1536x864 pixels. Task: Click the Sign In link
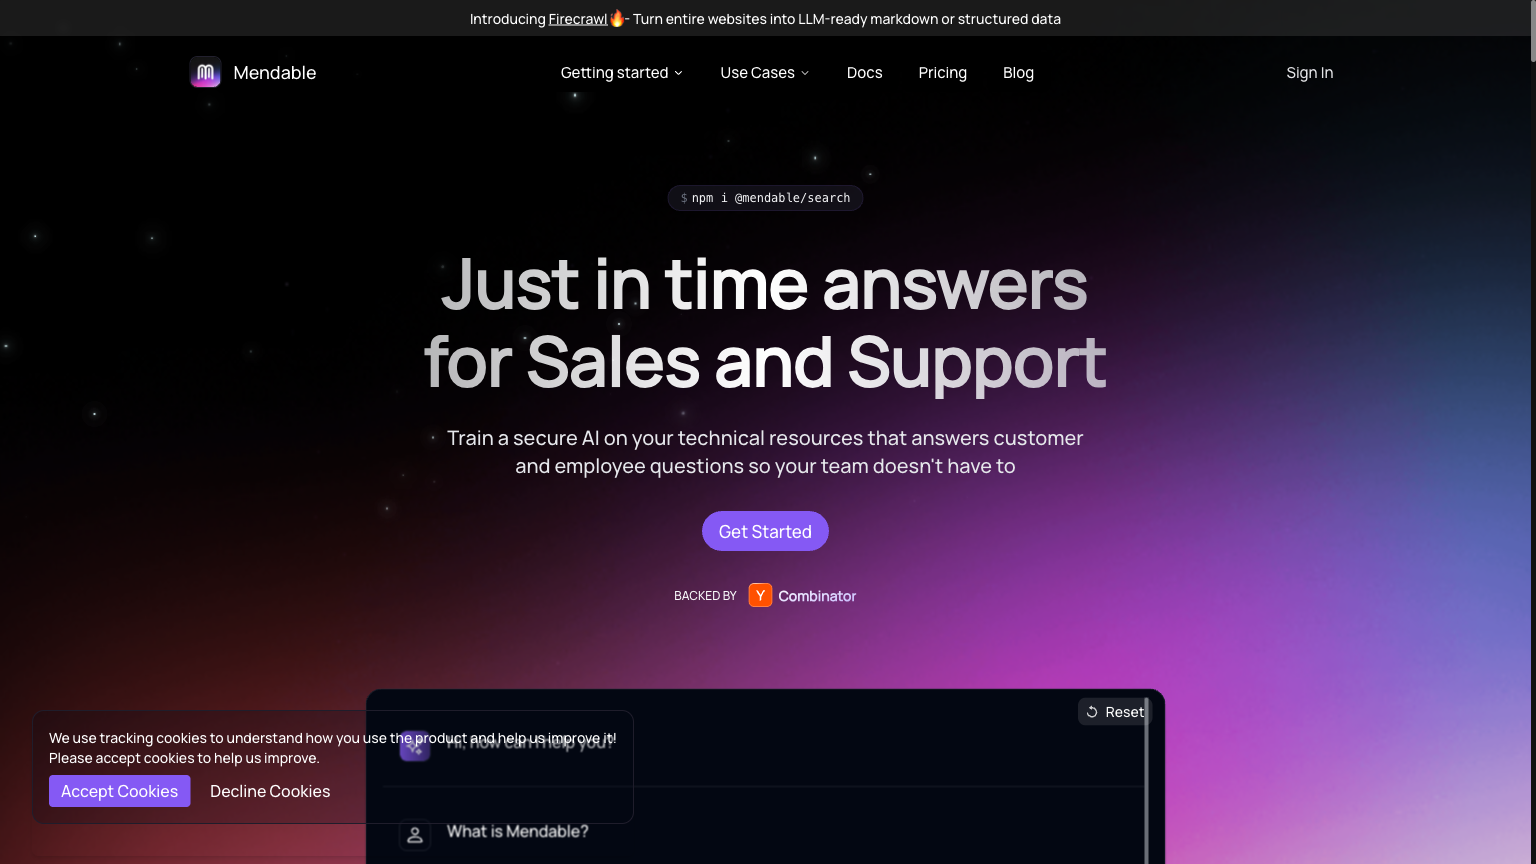coord(1309,72)
